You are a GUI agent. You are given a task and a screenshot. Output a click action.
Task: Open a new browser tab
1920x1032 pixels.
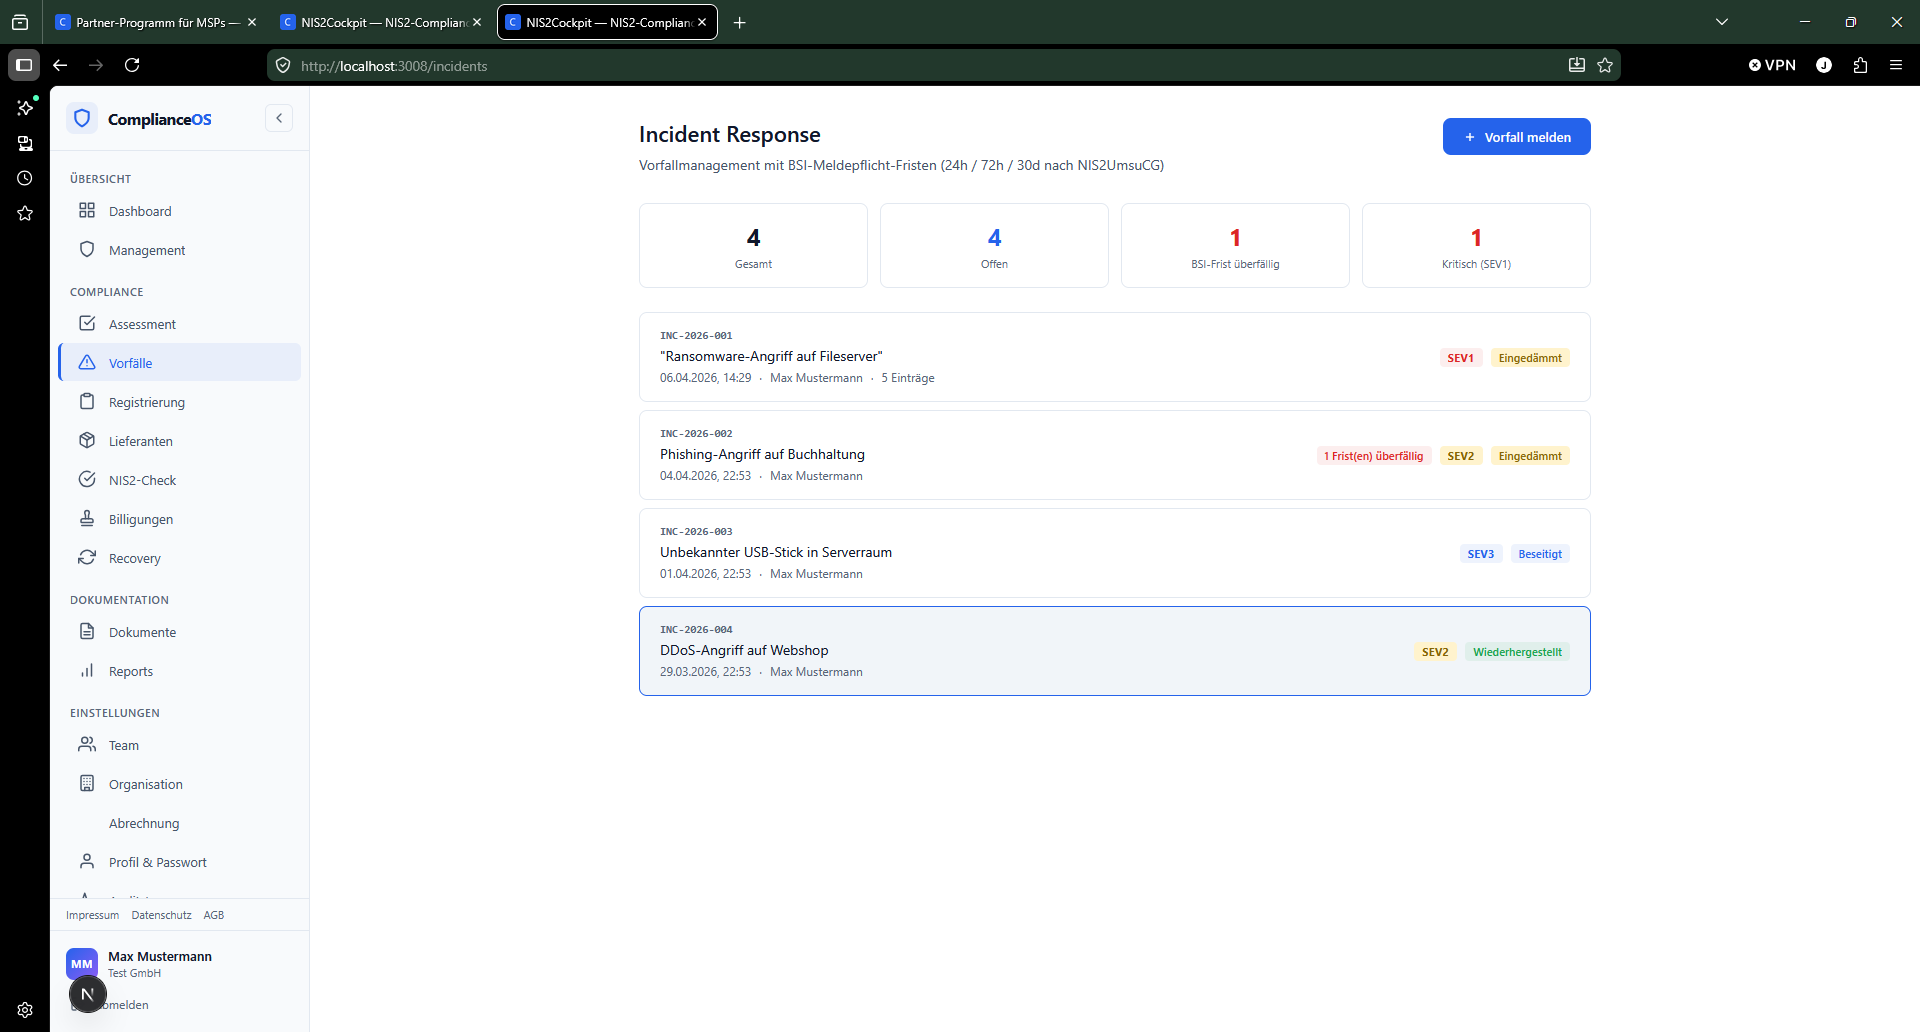tap(740, 22)
